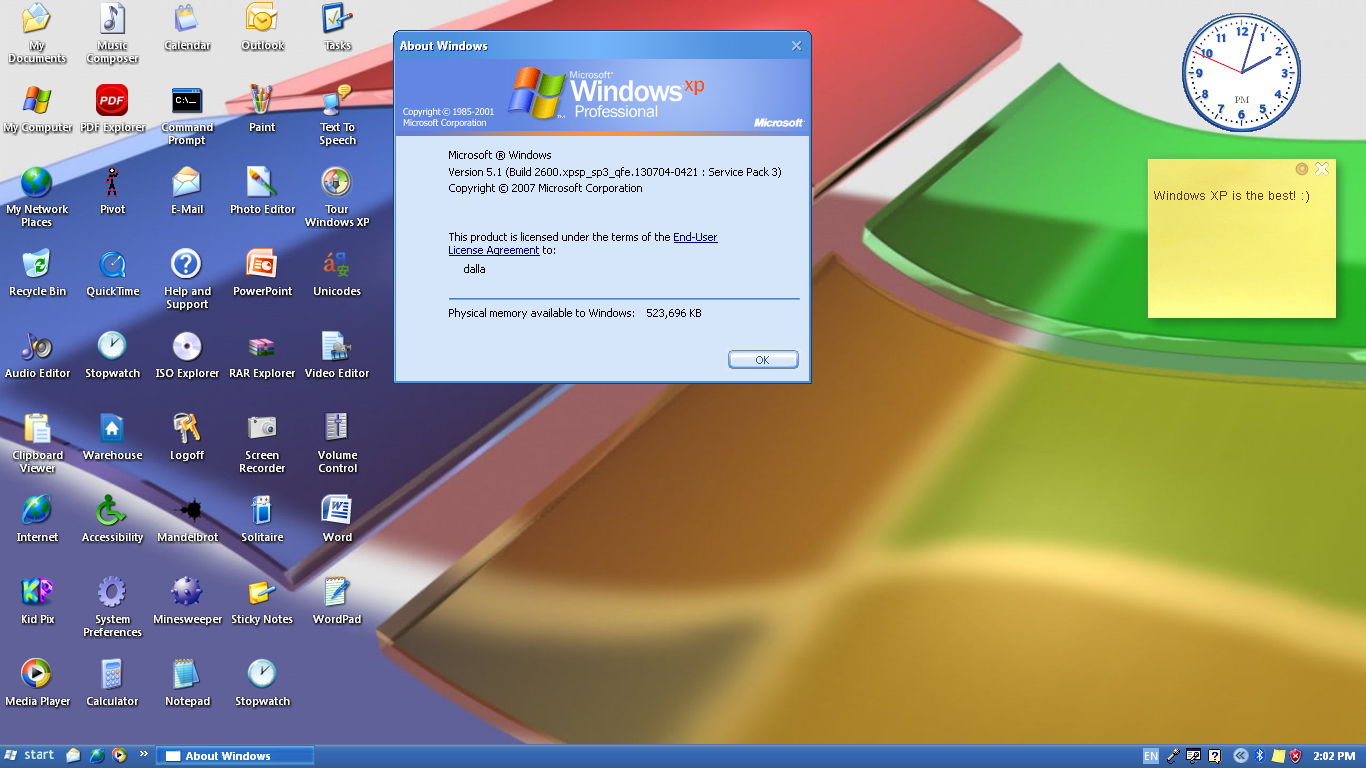Open the PowerPoint desktop icon

pos(262,273)
